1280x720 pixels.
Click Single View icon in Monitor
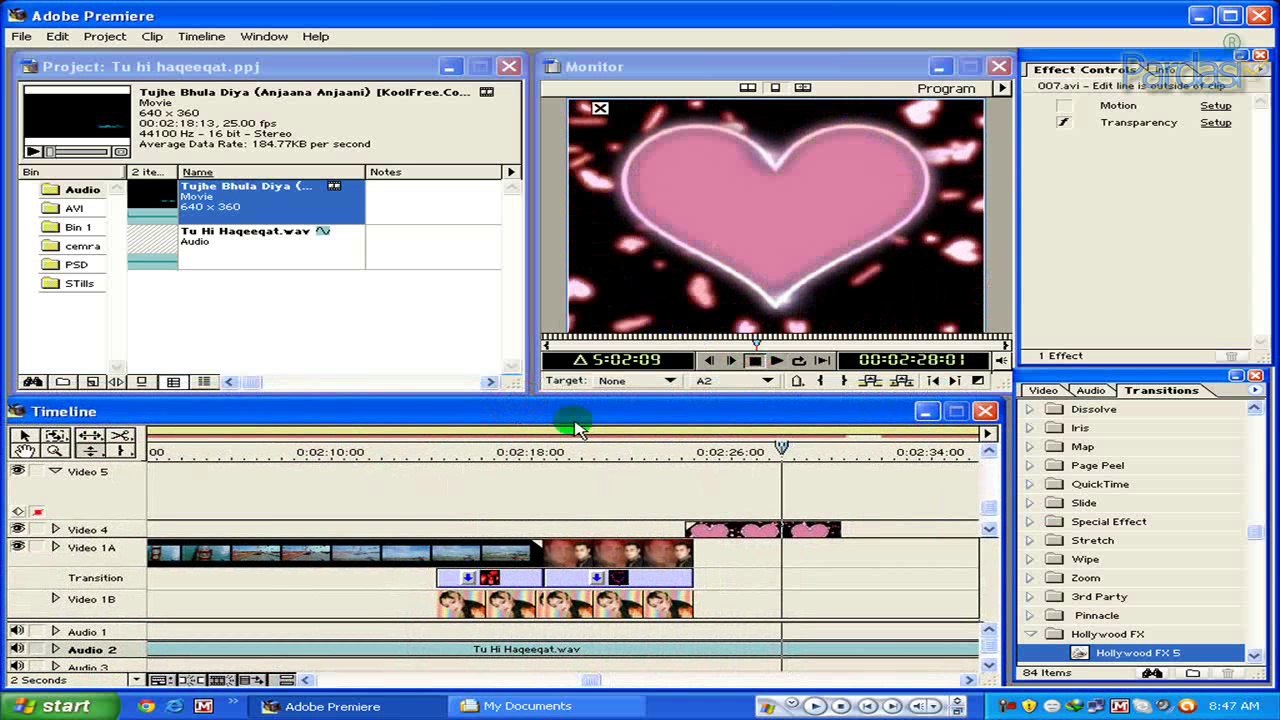(x=775, y=88)
